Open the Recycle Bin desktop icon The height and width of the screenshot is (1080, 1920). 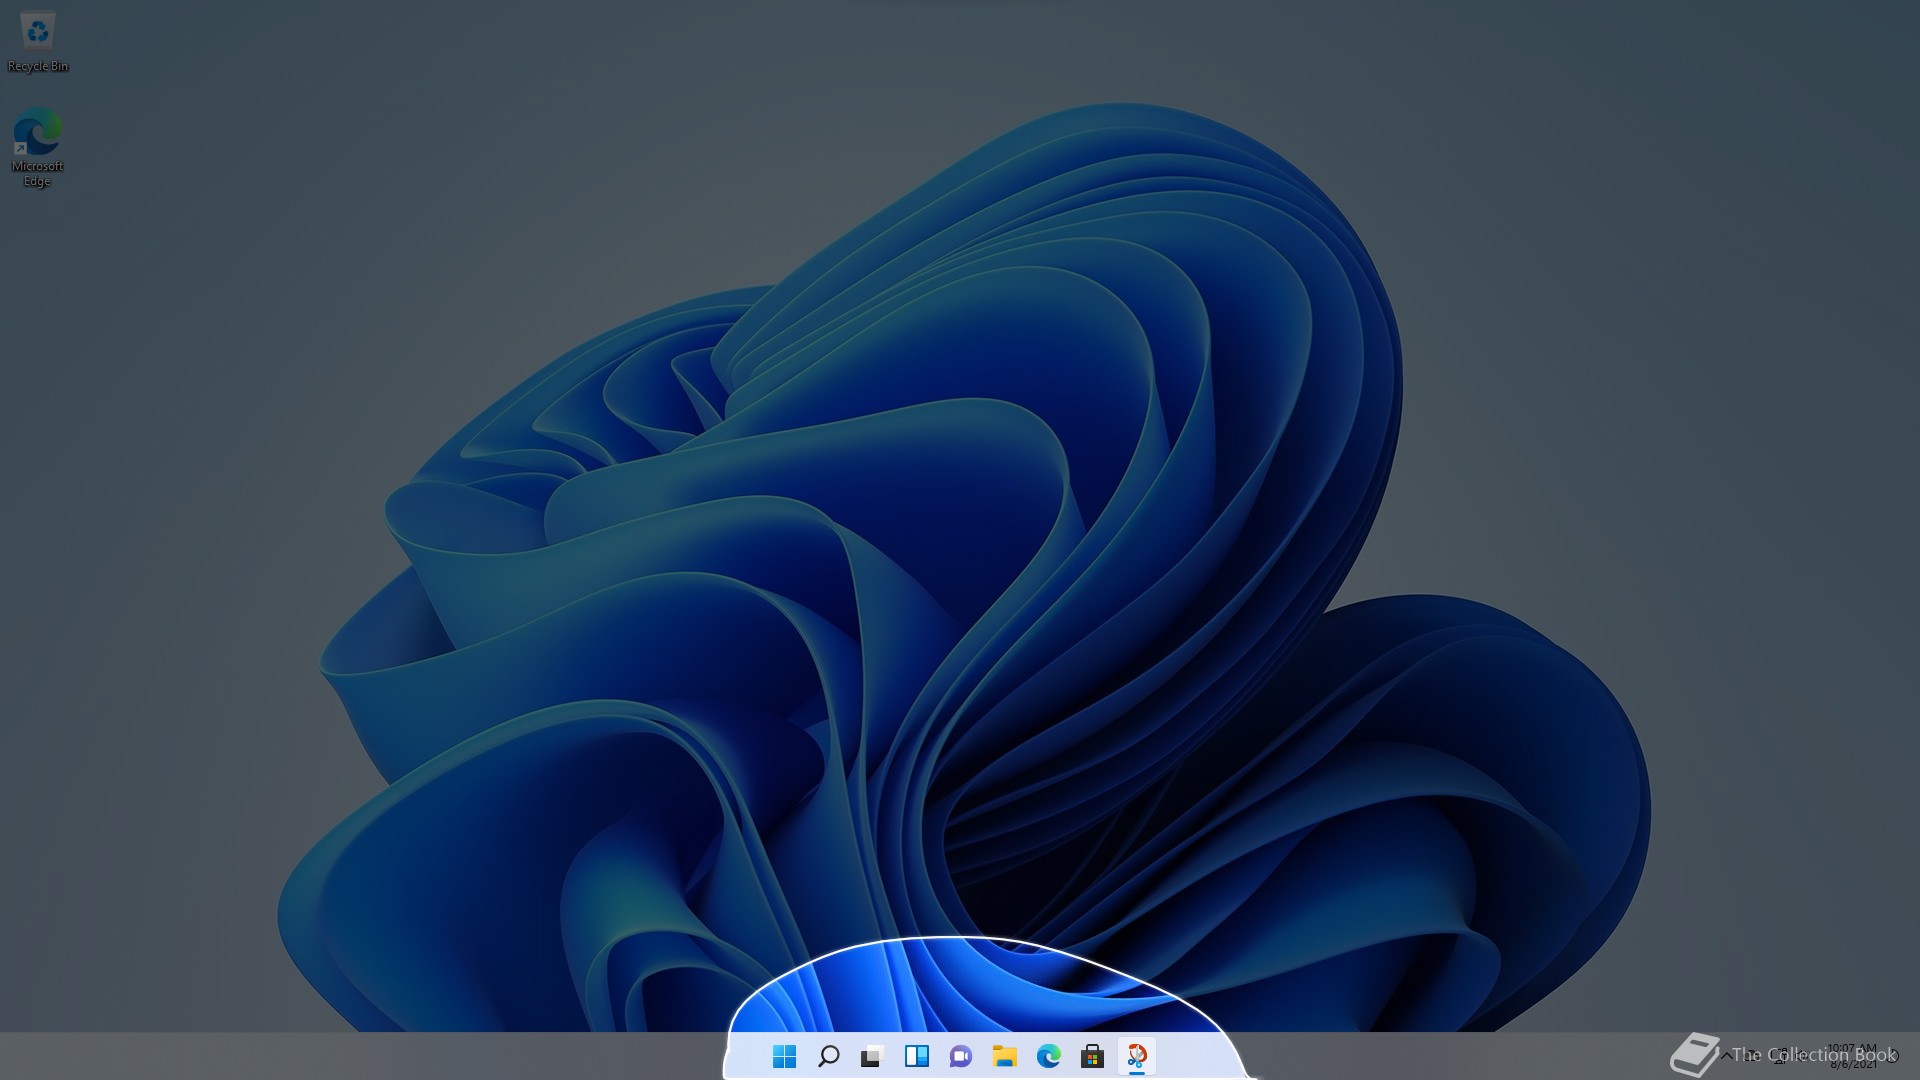tap(37, 32)
